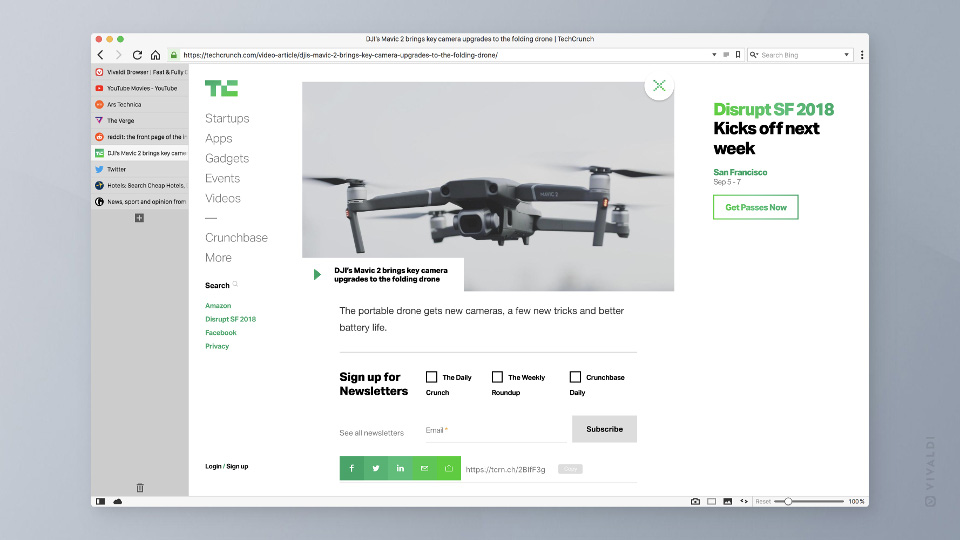960x540 pixels.
Task: Click the Subscribe button
Action: (x=604, y=429)
